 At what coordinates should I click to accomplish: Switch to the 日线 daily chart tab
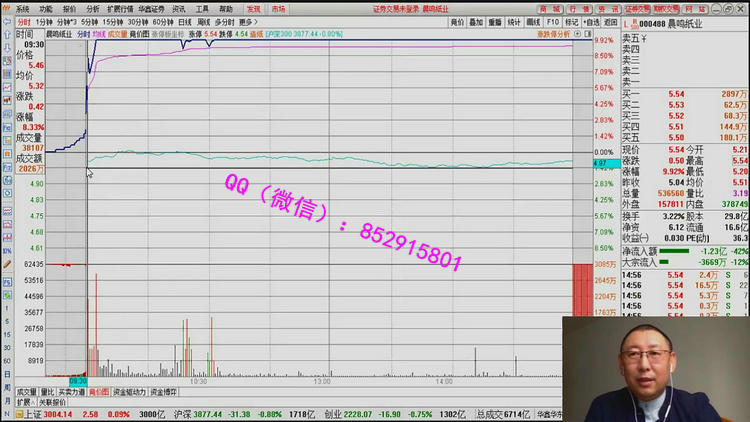click(x=185, y=21)
